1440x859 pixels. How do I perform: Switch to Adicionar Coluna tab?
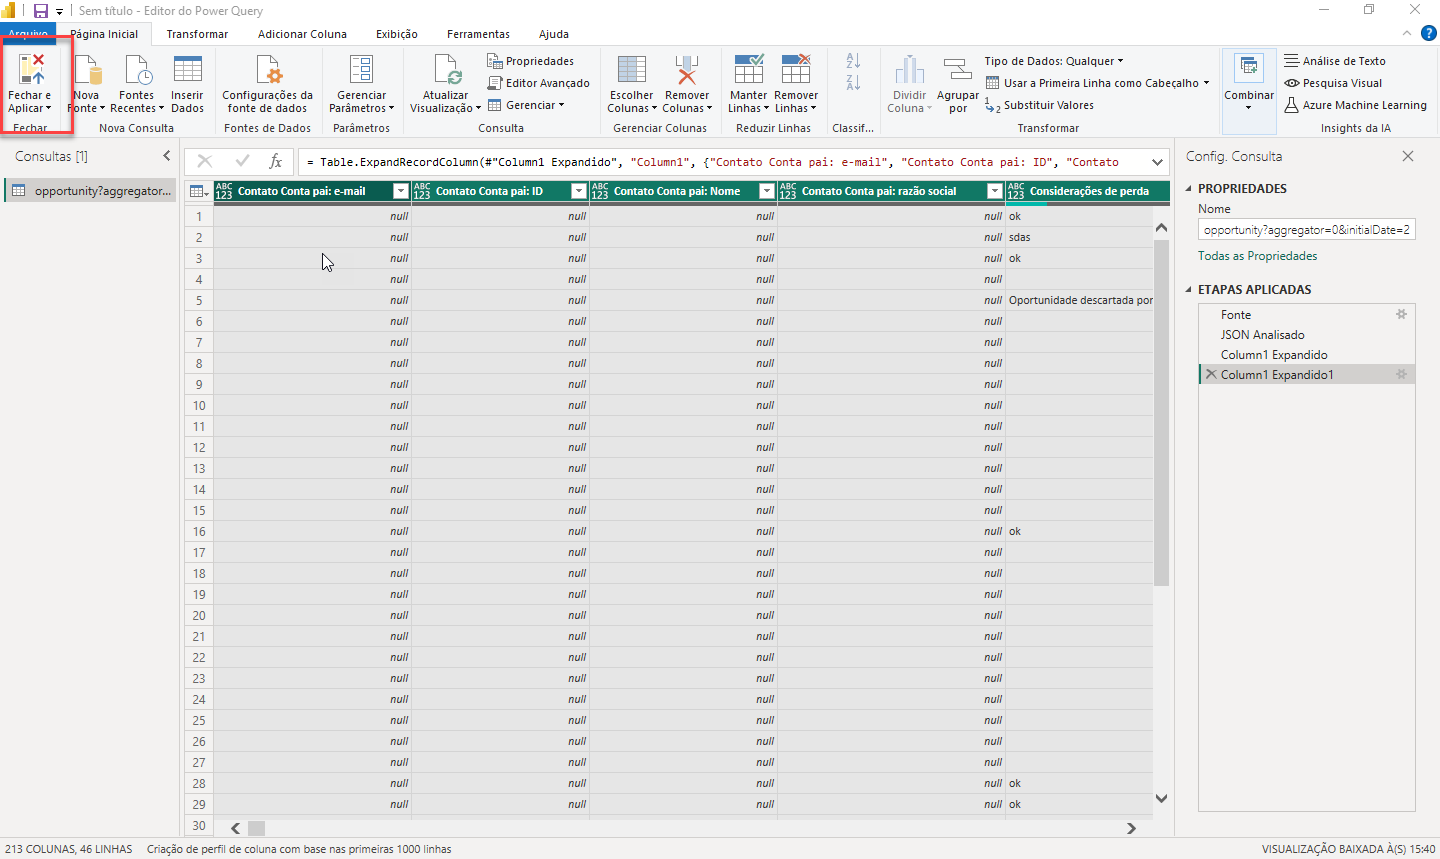tap(302, 34)
